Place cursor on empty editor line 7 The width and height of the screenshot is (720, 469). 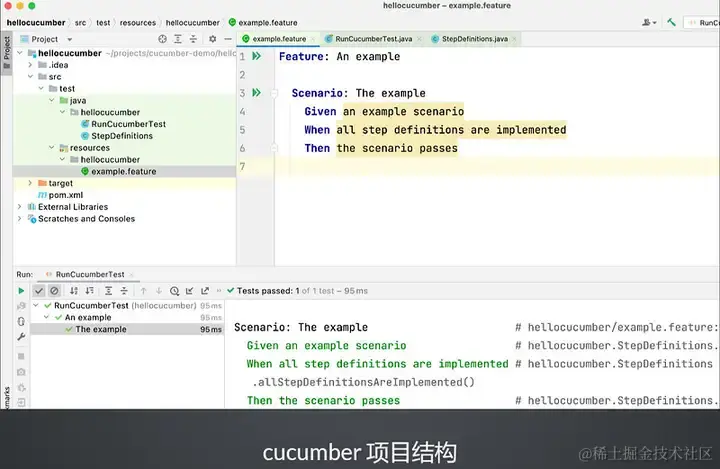coord(497,166)
